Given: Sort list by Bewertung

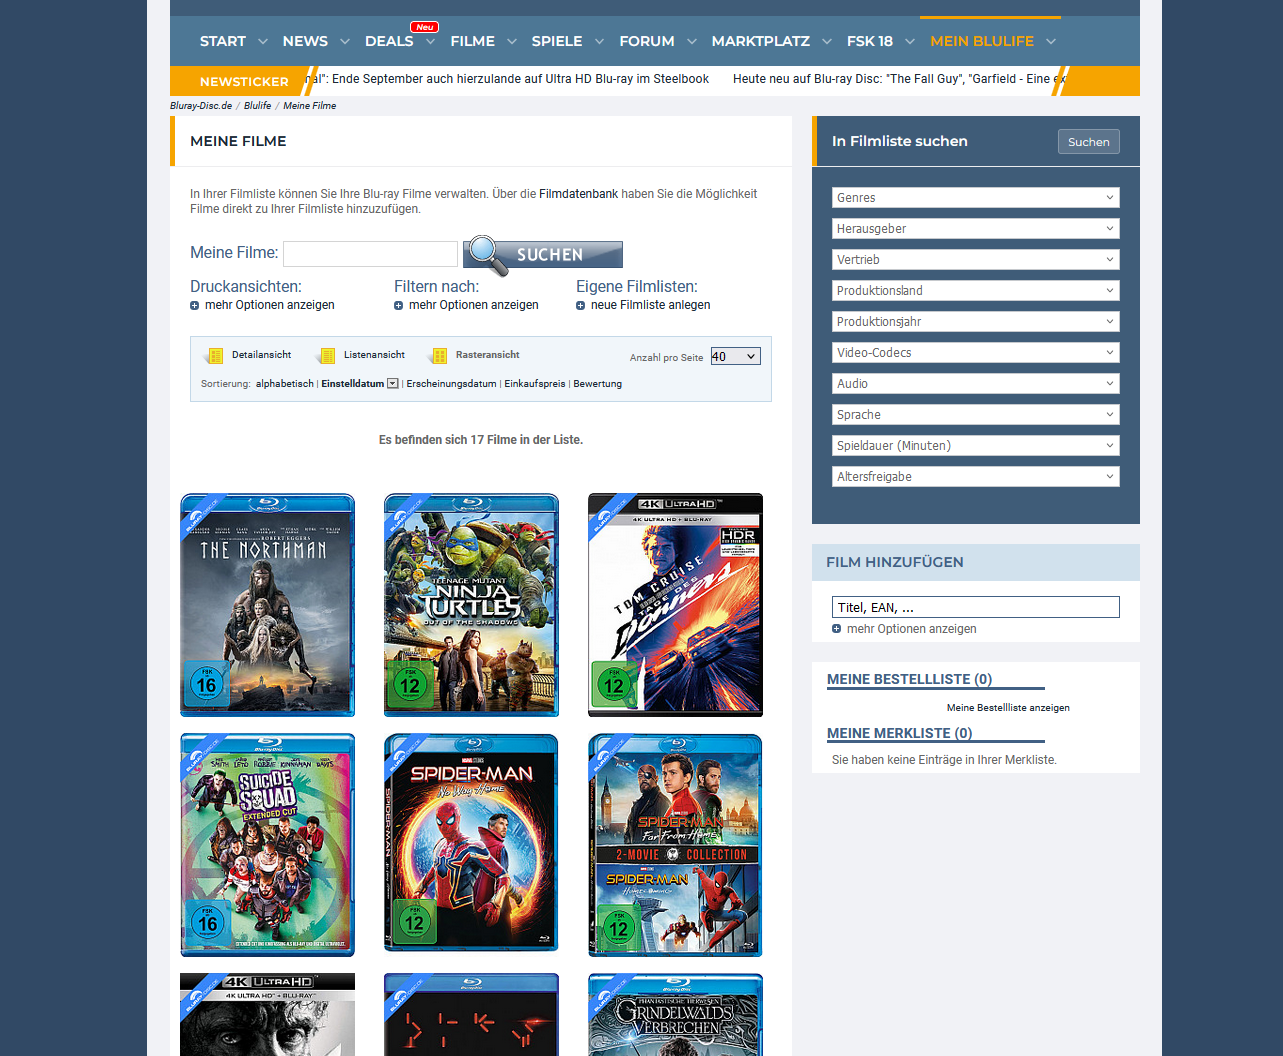Looking at the screenshot, I should 597,384.
